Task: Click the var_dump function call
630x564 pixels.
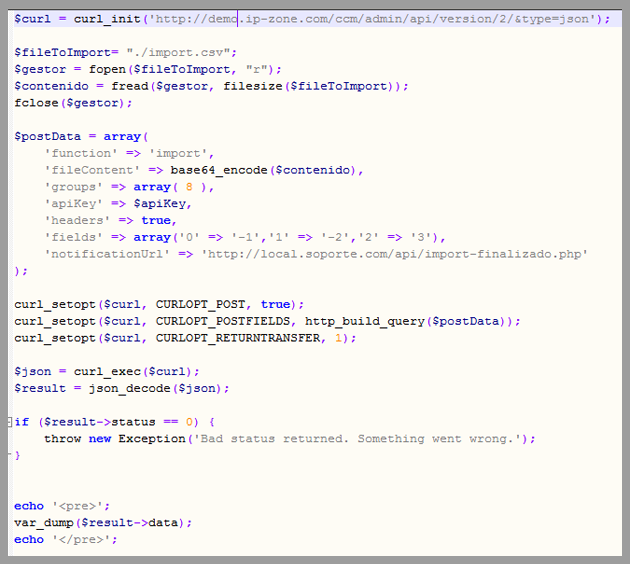Action: tap(44, 523)
